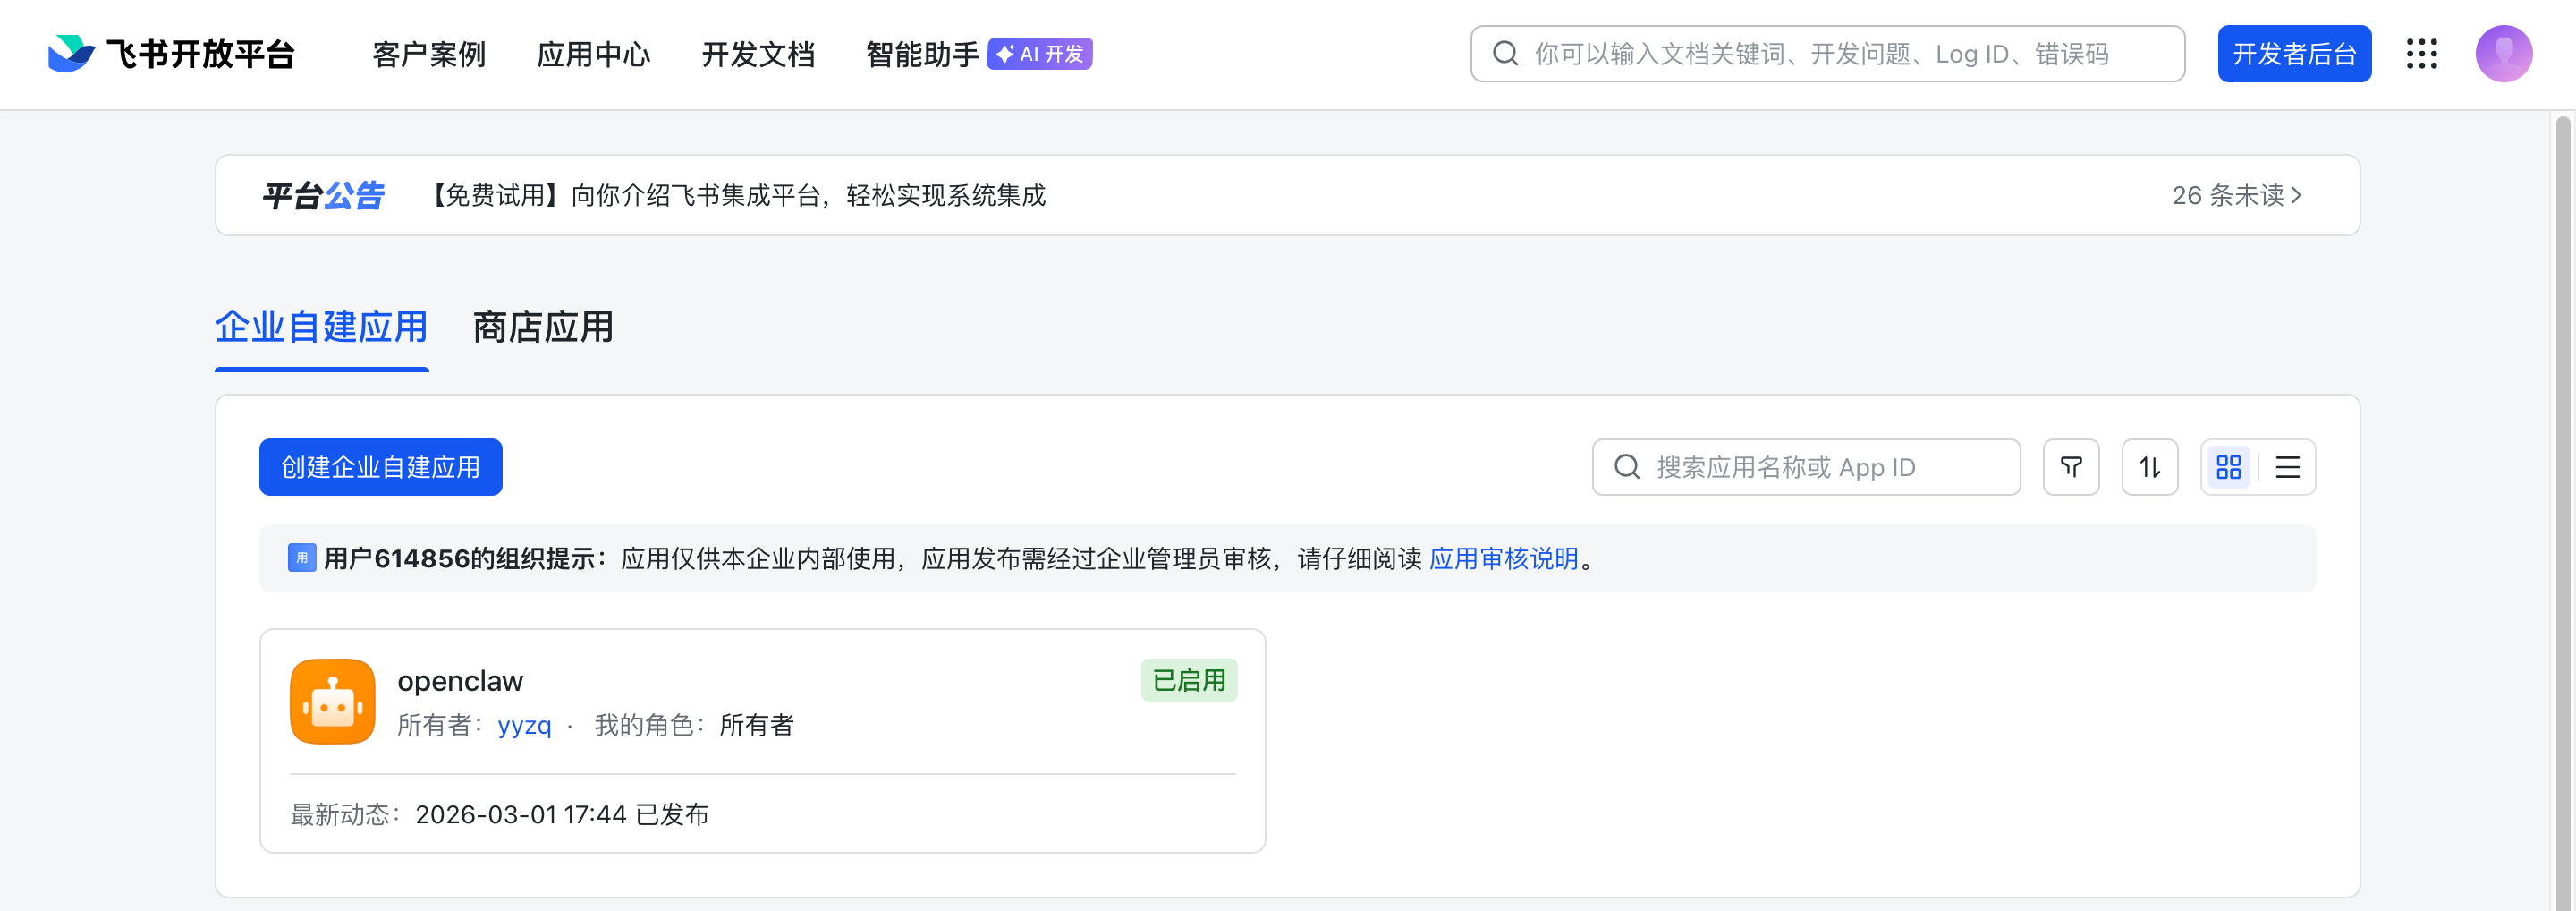The width and height of the screenshot is (2576, 911).
Task: Open the nine-dot app launcher grid
Action: click(2421, 54)
